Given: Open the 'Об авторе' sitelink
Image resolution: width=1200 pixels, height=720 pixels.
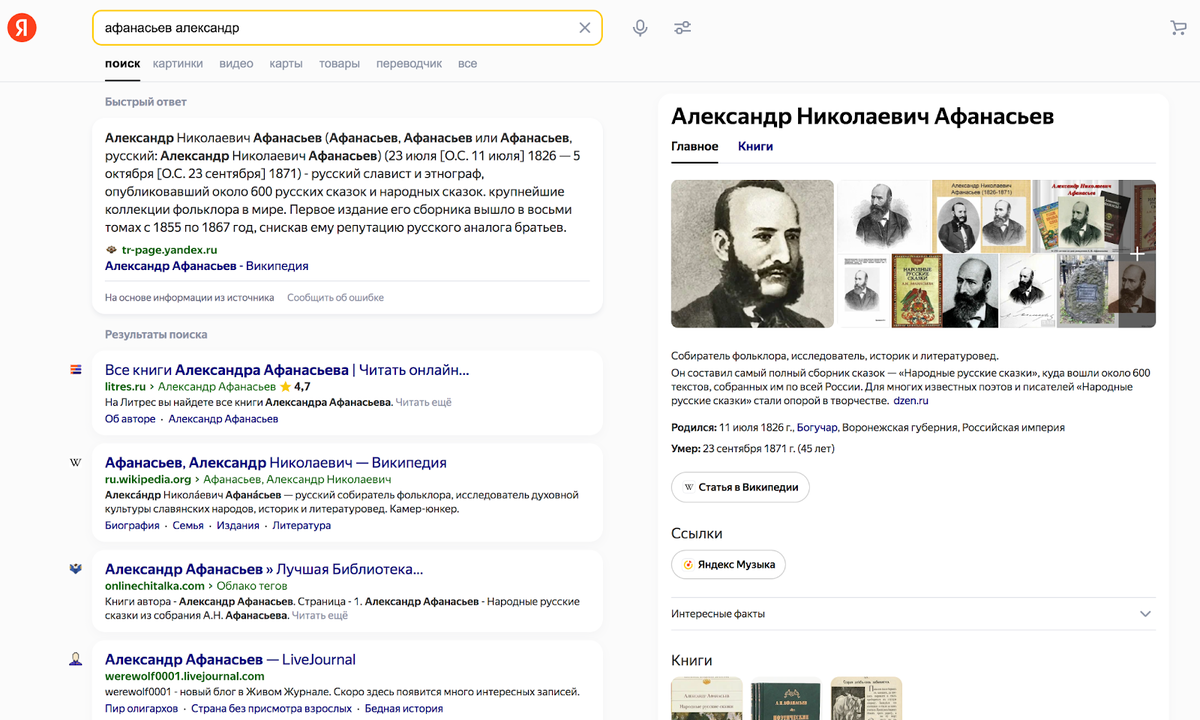Looking at the screenshot, I should (130, 419).
